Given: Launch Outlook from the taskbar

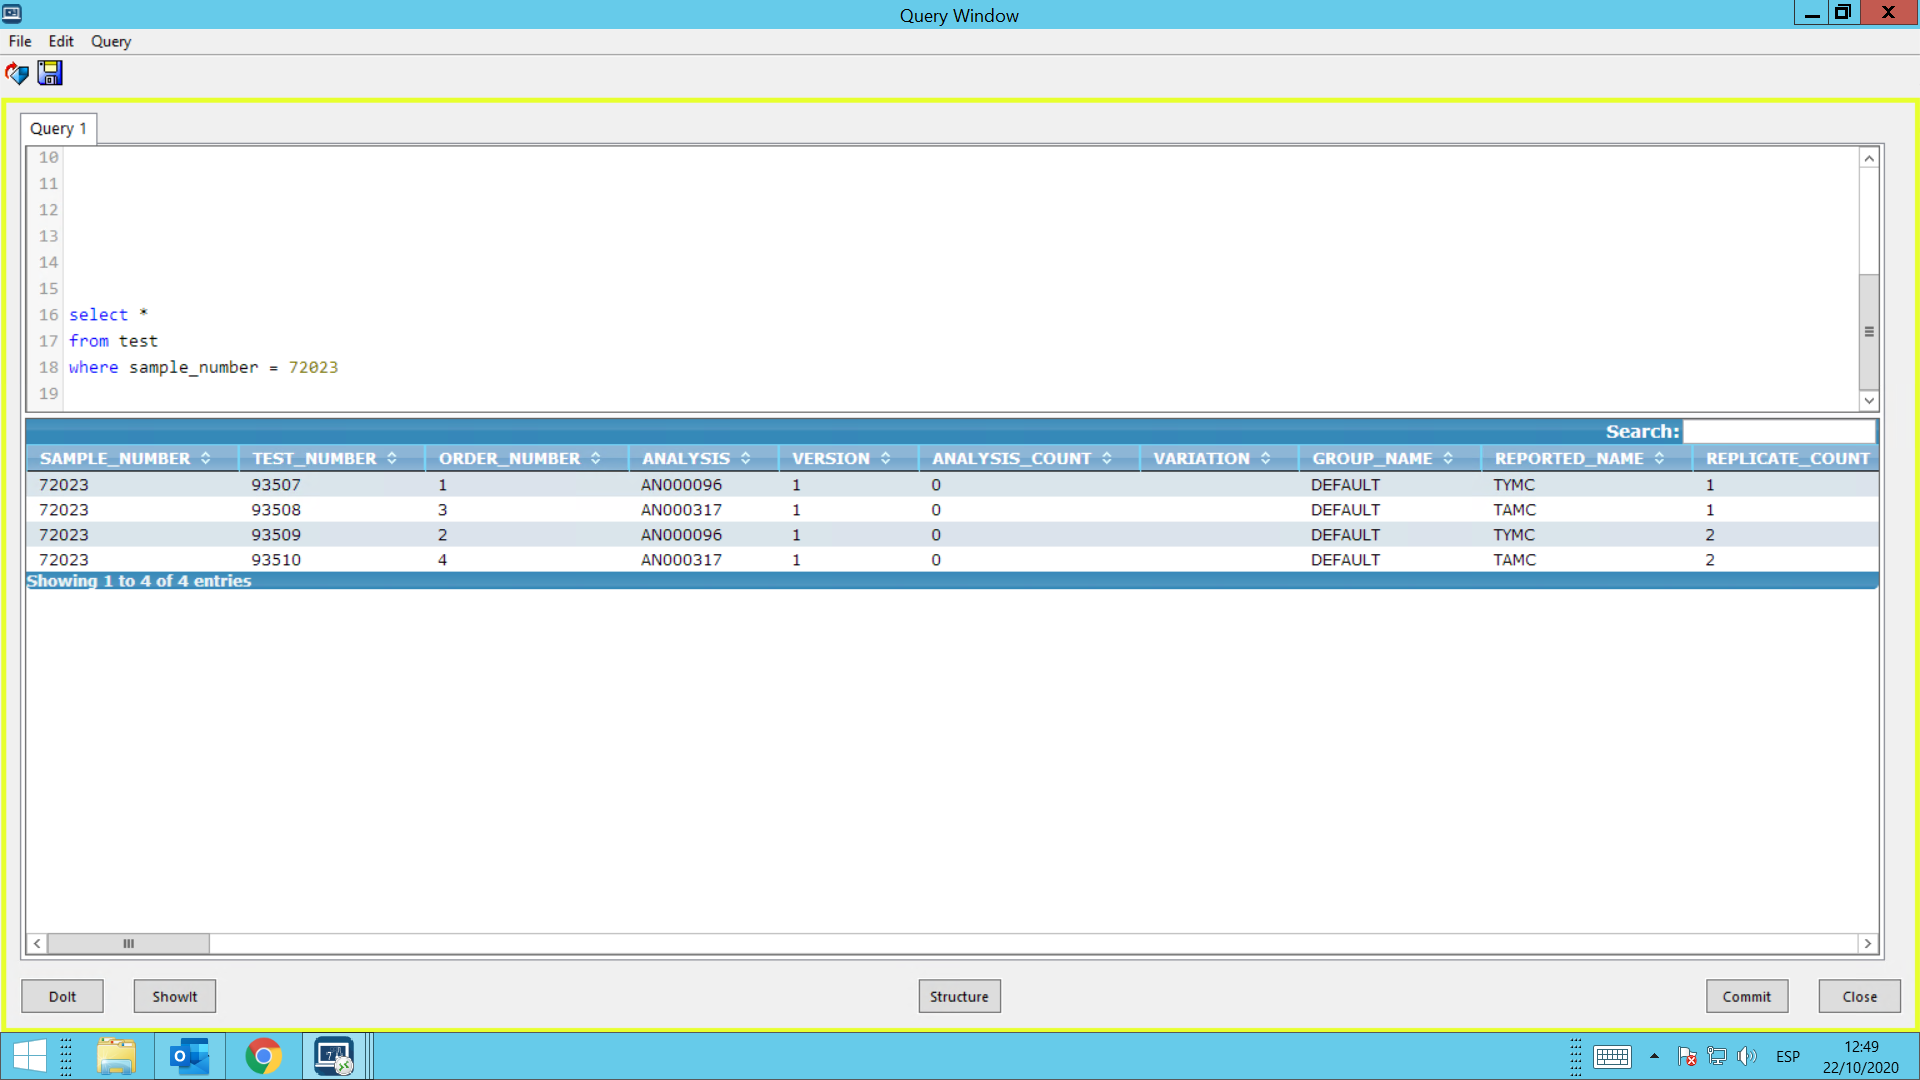Looking at the screenshot, I should tap(189, 1056).
